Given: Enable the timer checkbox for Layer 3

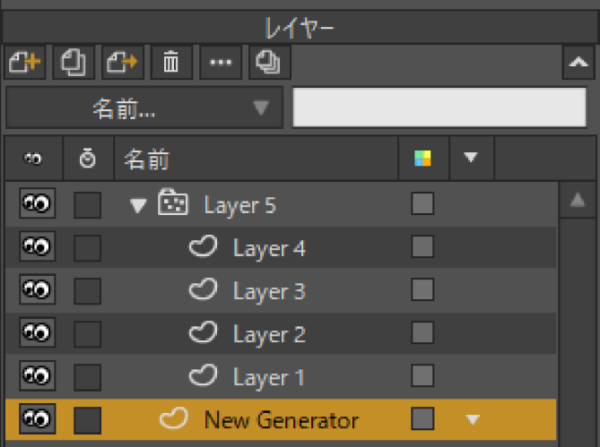Looking at the screenshot, I should click(88, 291).
